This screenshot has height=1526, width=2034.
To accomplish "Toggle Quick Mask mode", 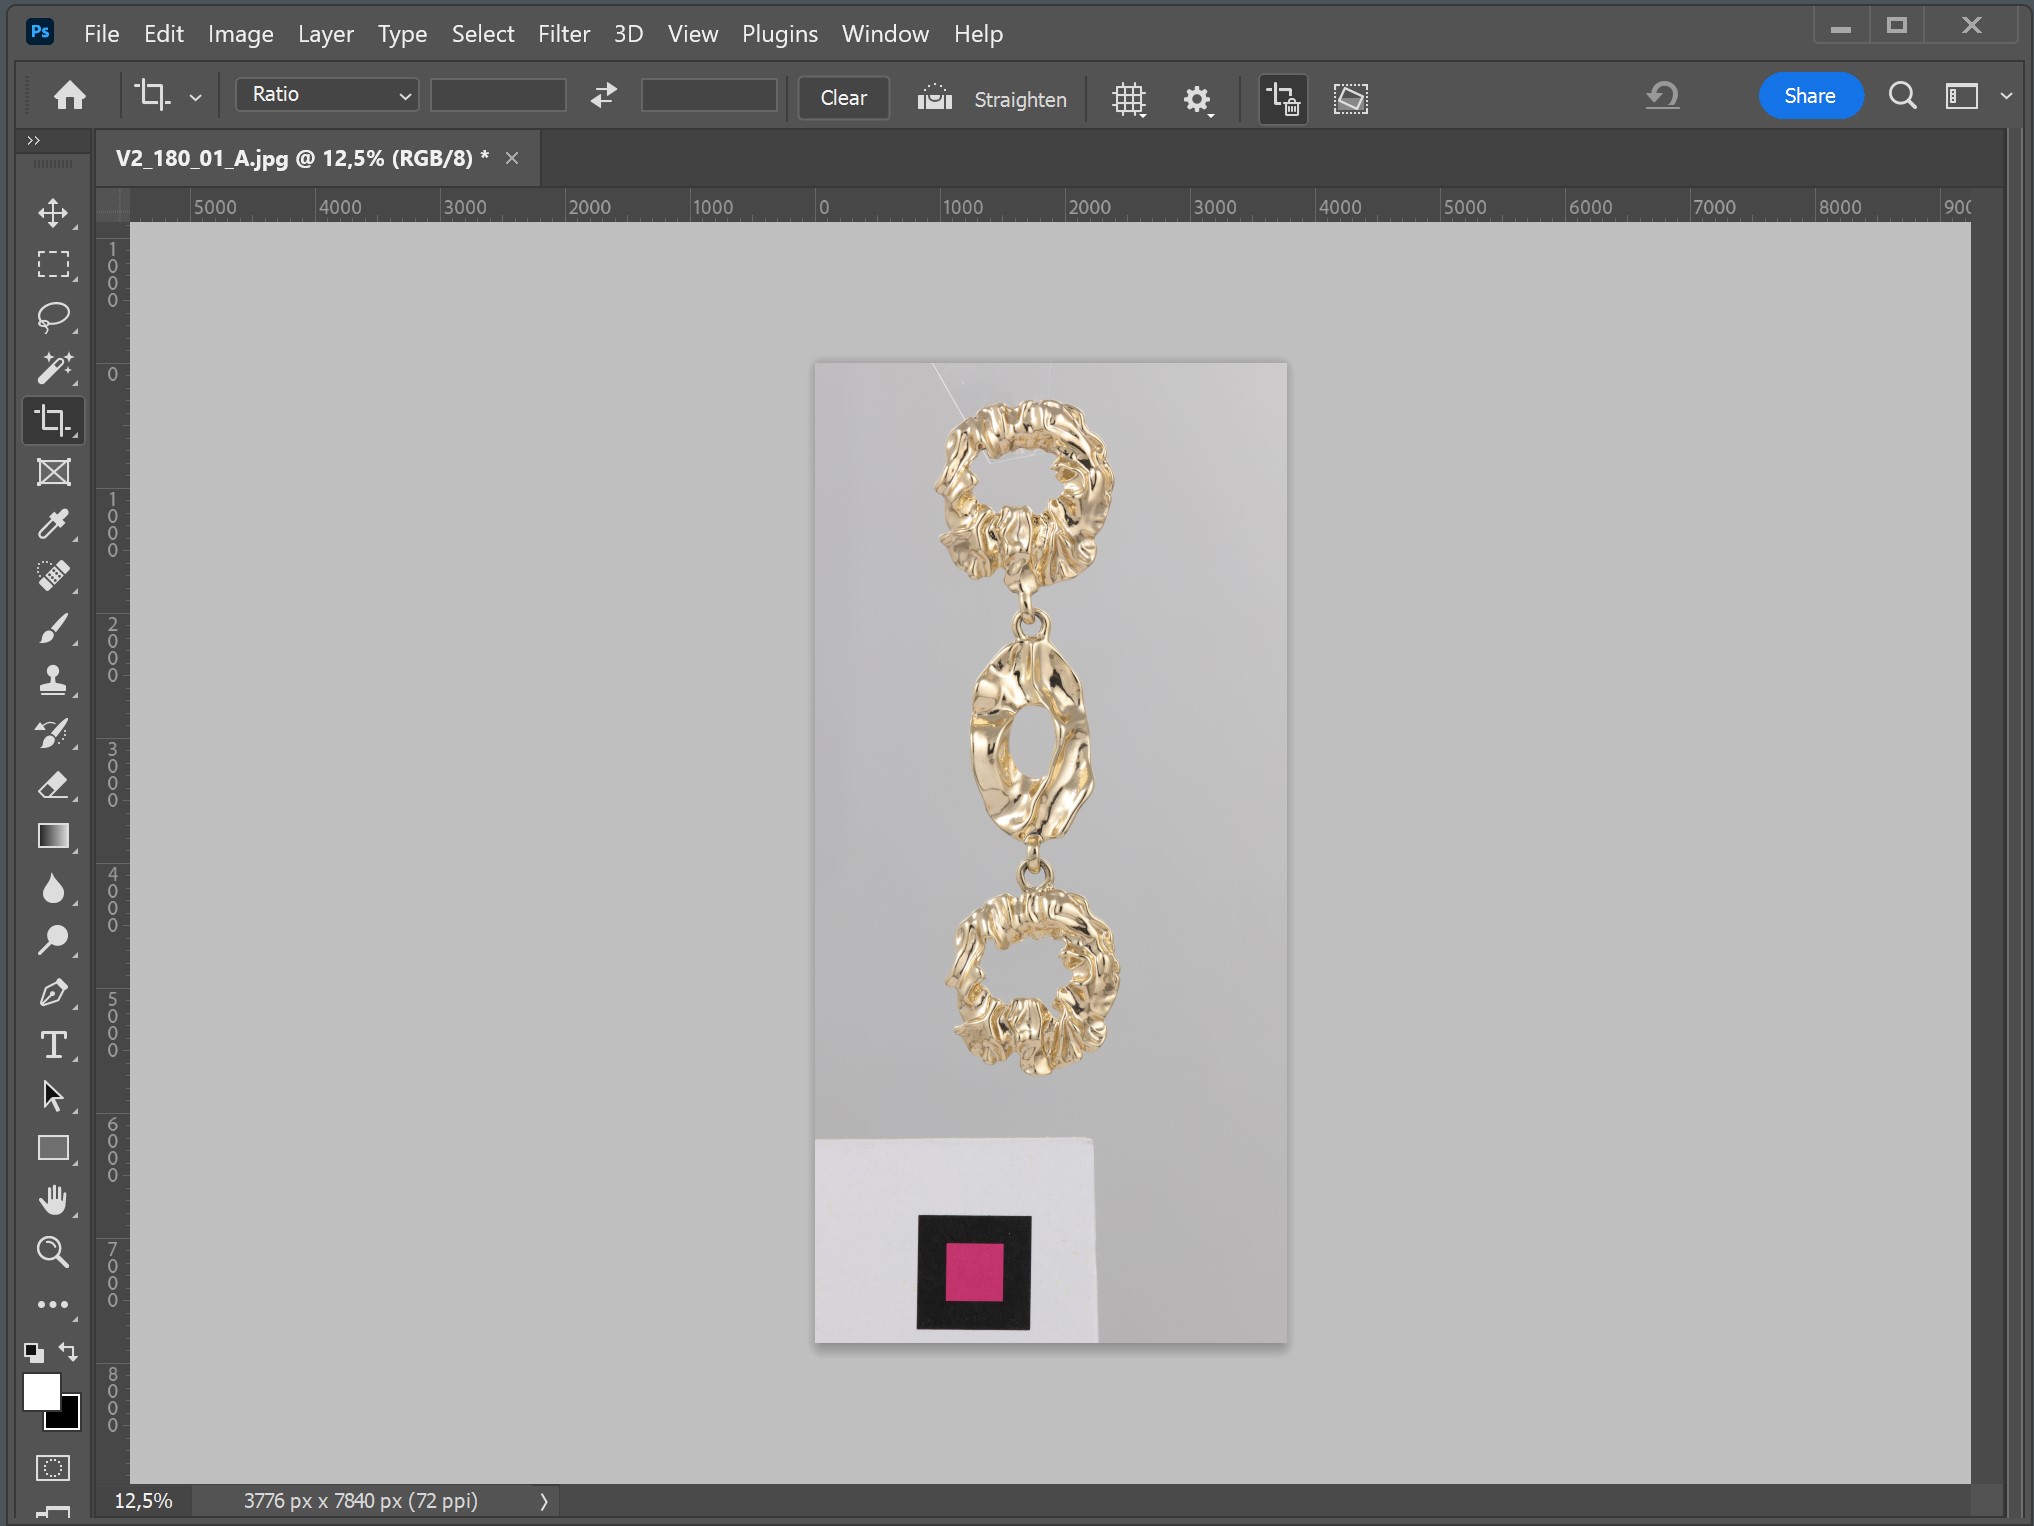I will (x=52, y=1468).
